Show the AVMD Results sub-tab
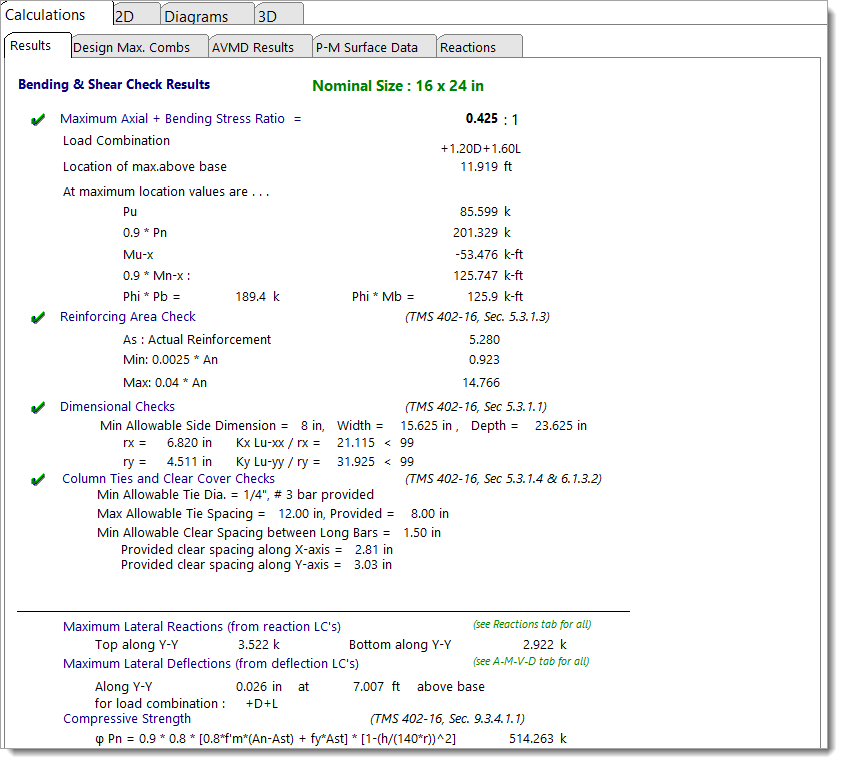 tap(253, 47)
